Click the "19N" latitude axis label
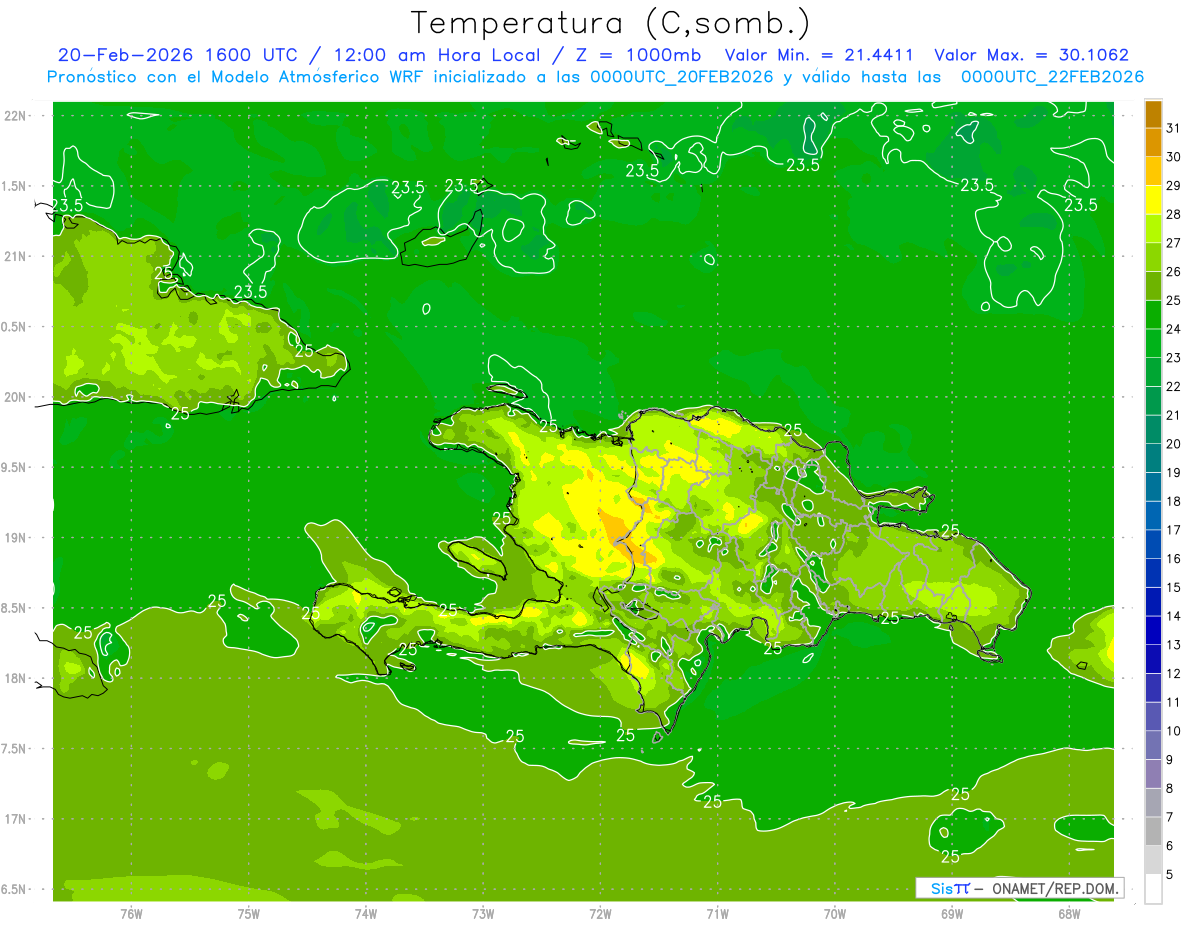 [15, 538]
